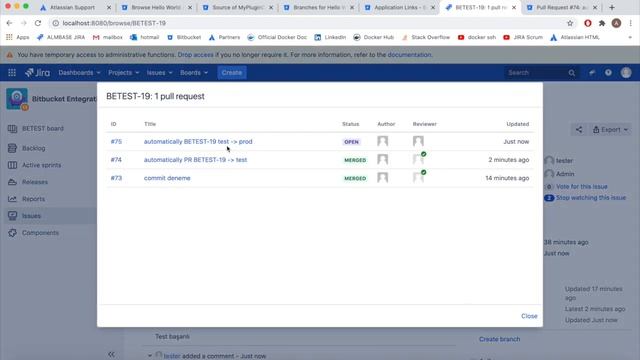This screenshot has height=360, width=640.
Task: Click the Drop access link in banner
Action: [x=195, y=55]
